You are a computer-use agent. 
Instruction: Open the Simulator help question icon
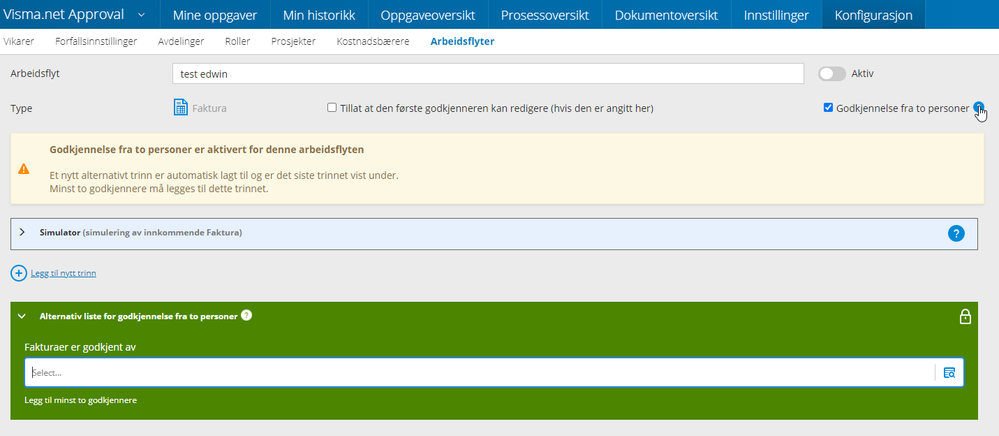pos(956,233)
